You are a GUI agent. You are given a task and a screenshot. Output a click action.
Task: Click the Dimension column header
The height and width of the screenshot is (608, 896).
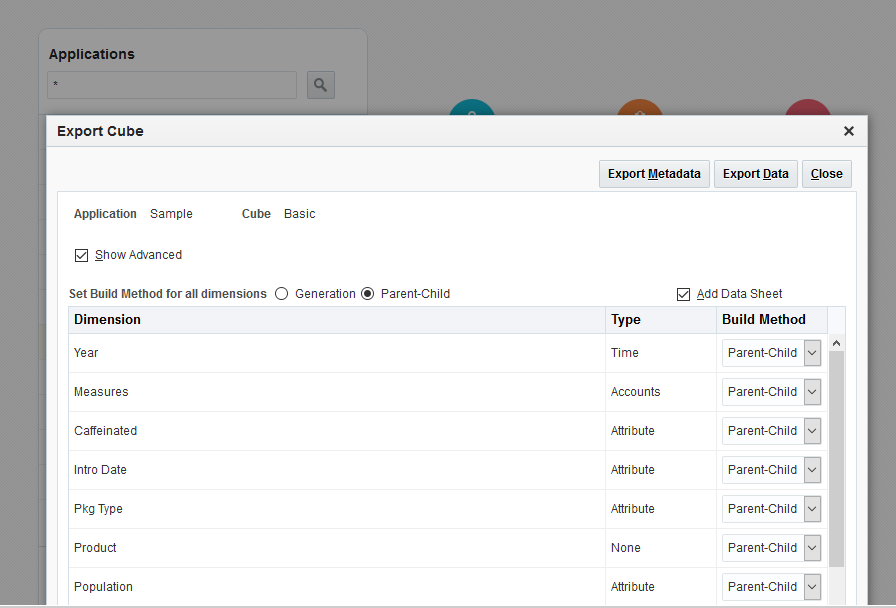tap(337, 320)
